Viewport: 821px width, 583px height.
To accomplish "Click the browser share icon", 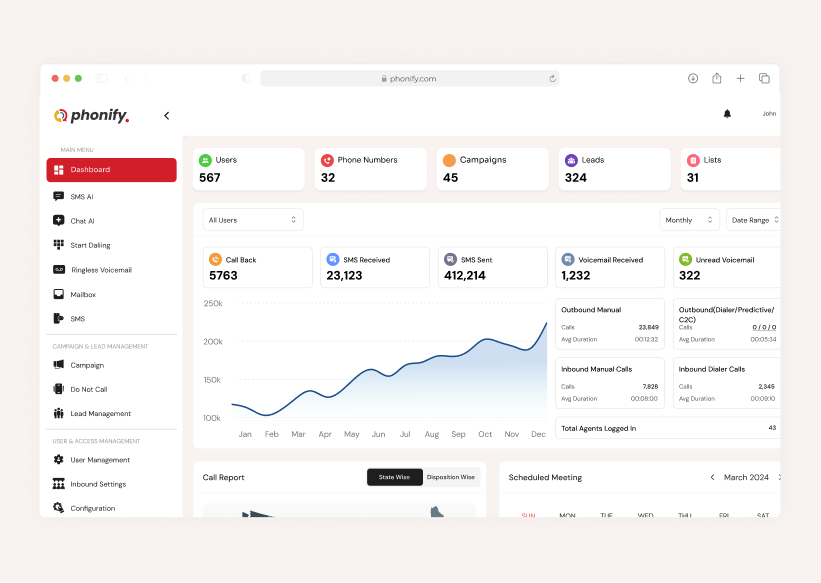I will pyautogui.click(x=717, y=78).
